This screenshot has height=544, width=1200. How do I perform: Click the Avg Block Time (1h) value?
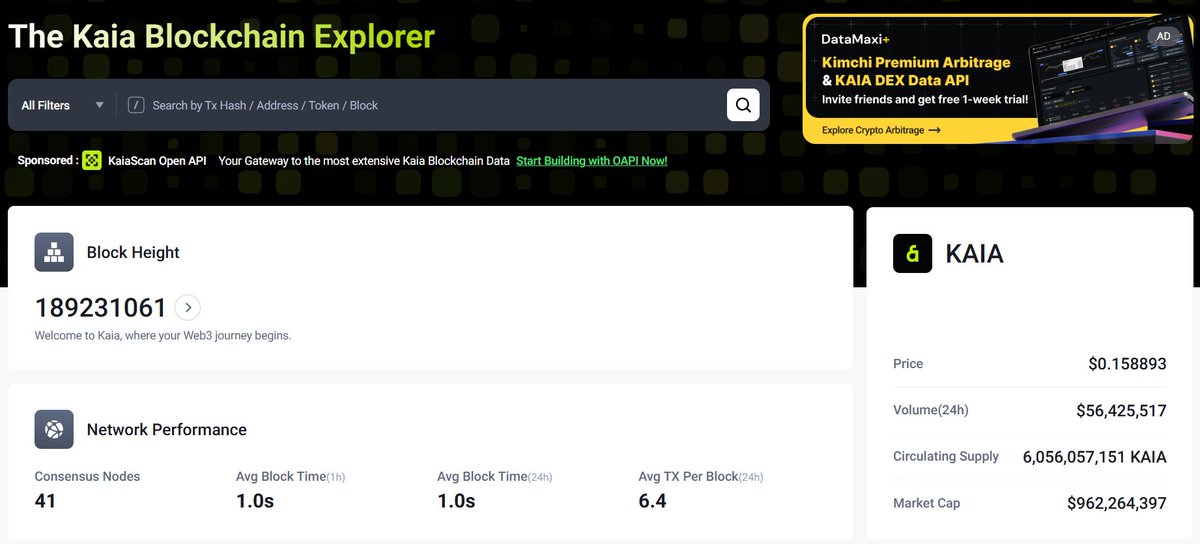255,500
